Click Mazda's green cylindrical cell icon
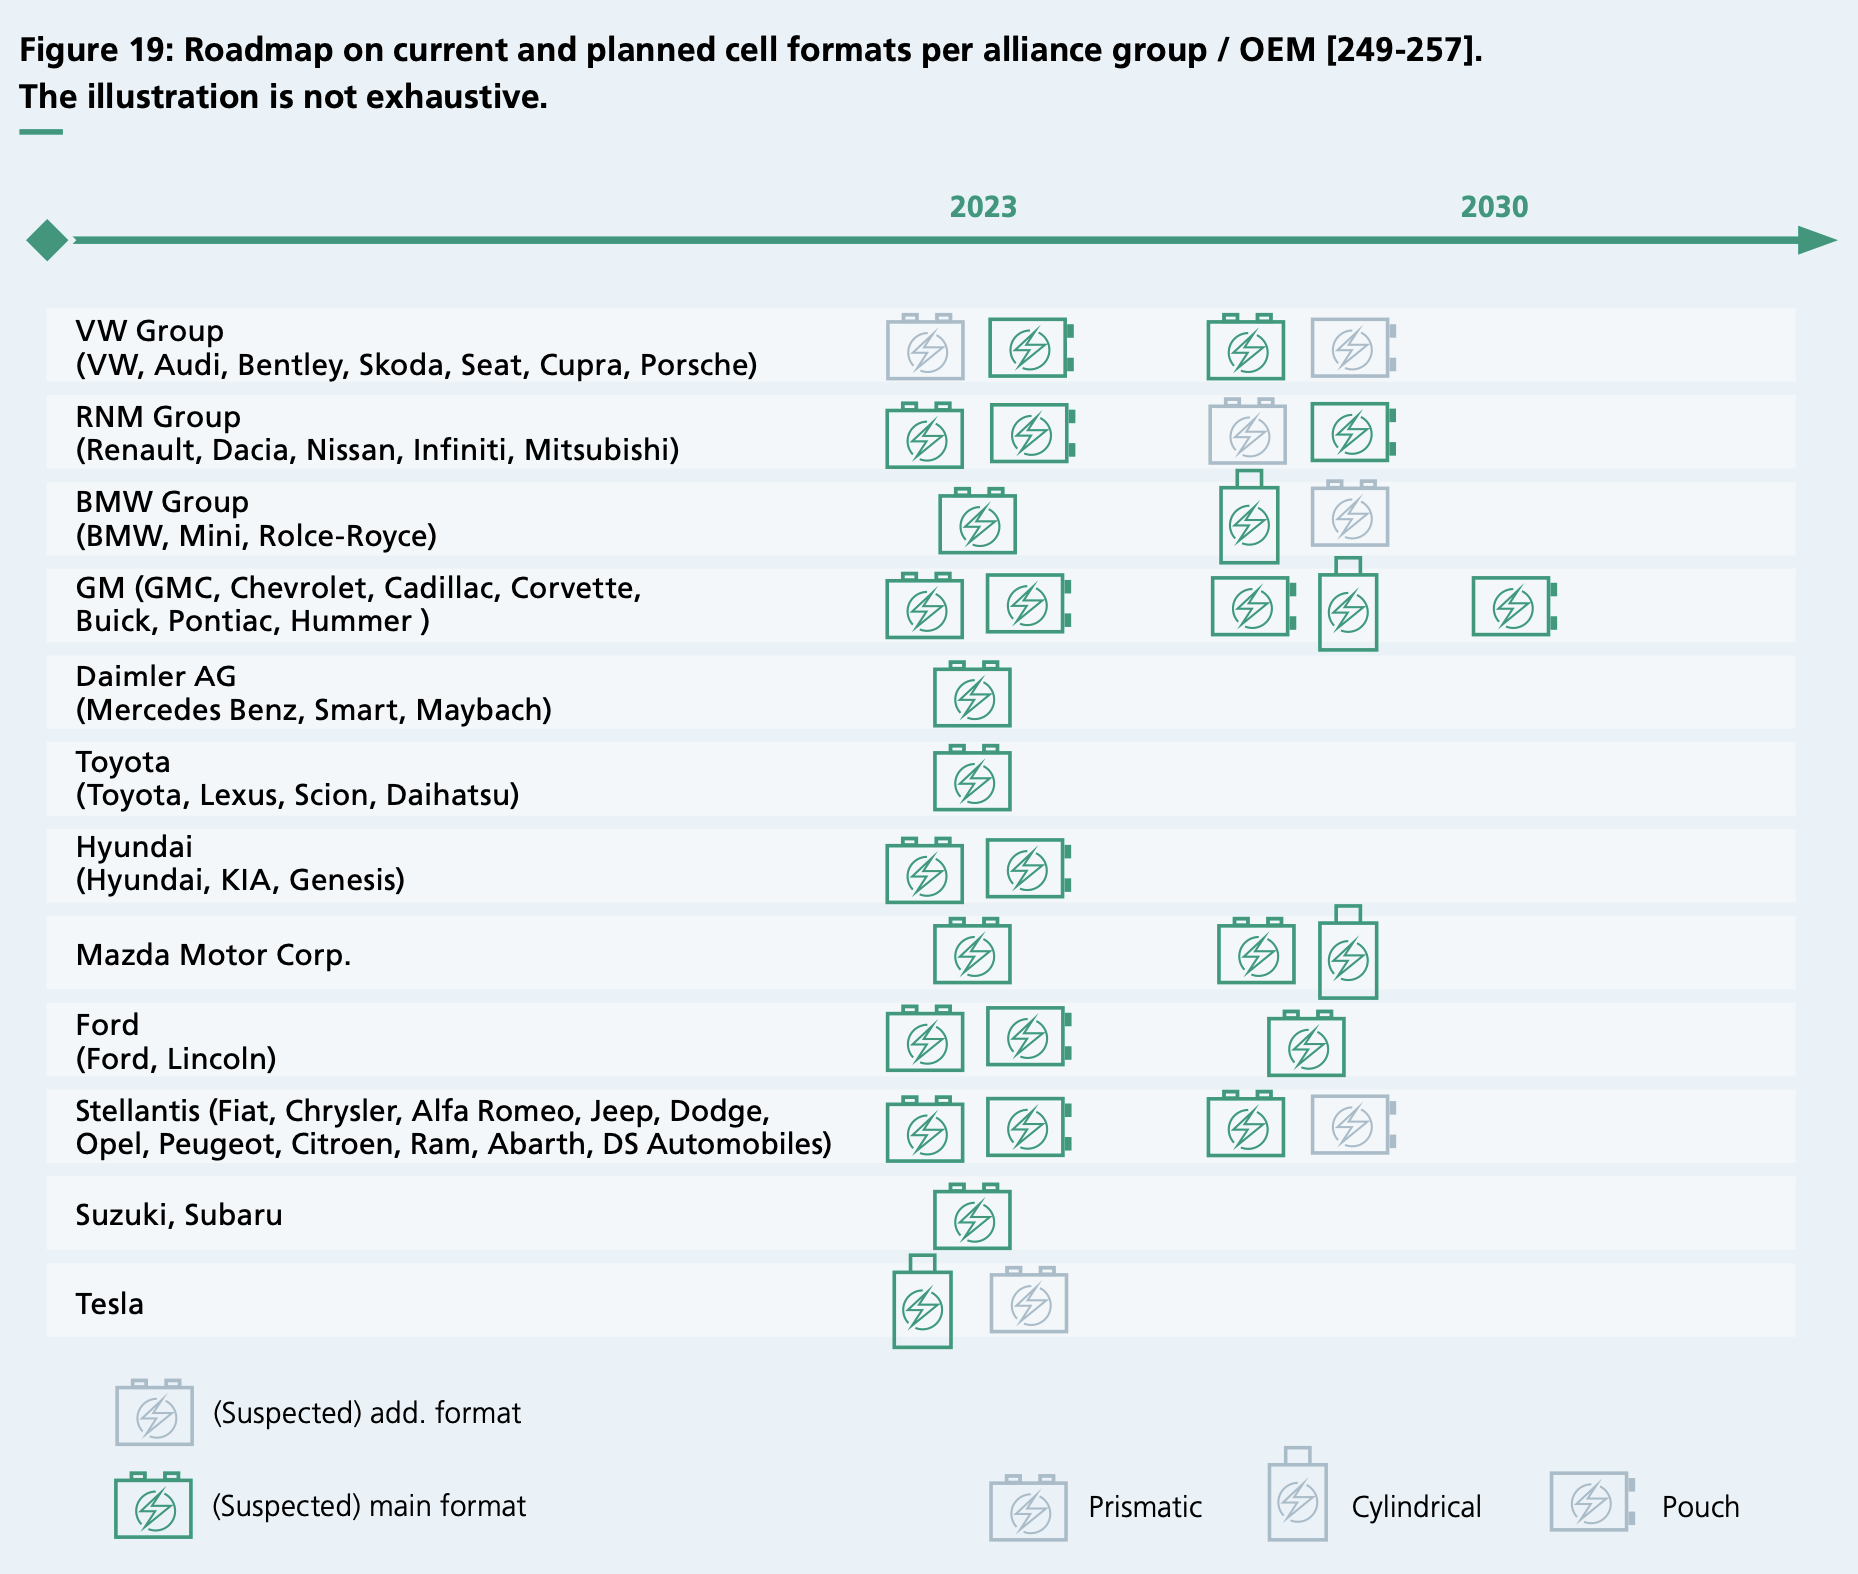The width and height of the screenshot is (1858, 1574). tap(1348, 956)
